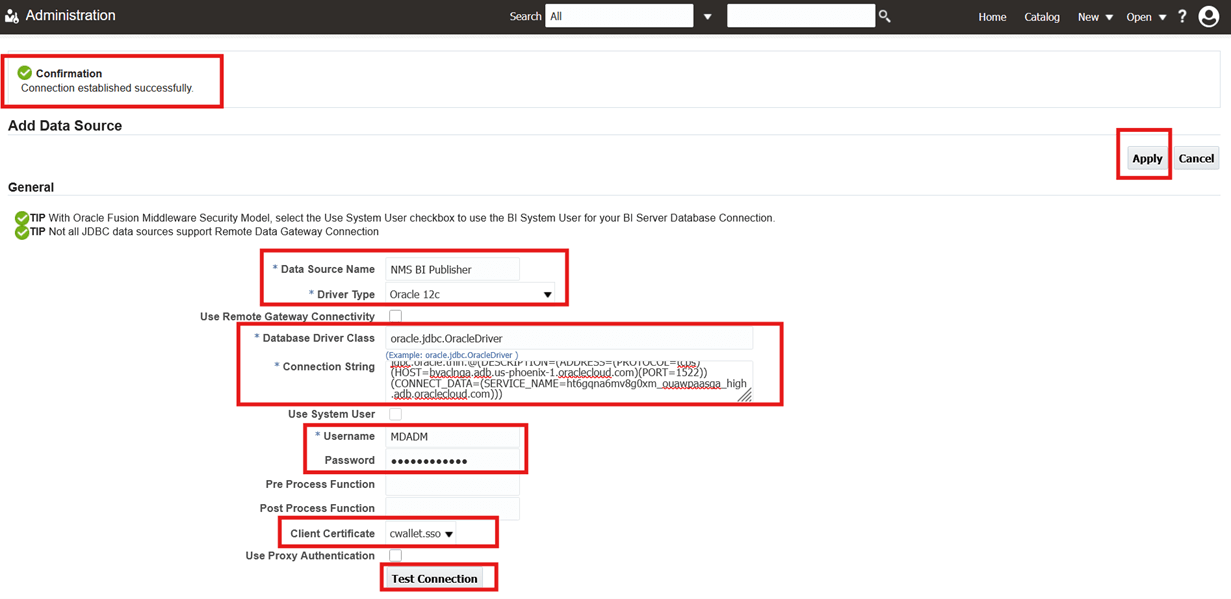
Task: Click the search magnifier icon
Action: point(885,16)
